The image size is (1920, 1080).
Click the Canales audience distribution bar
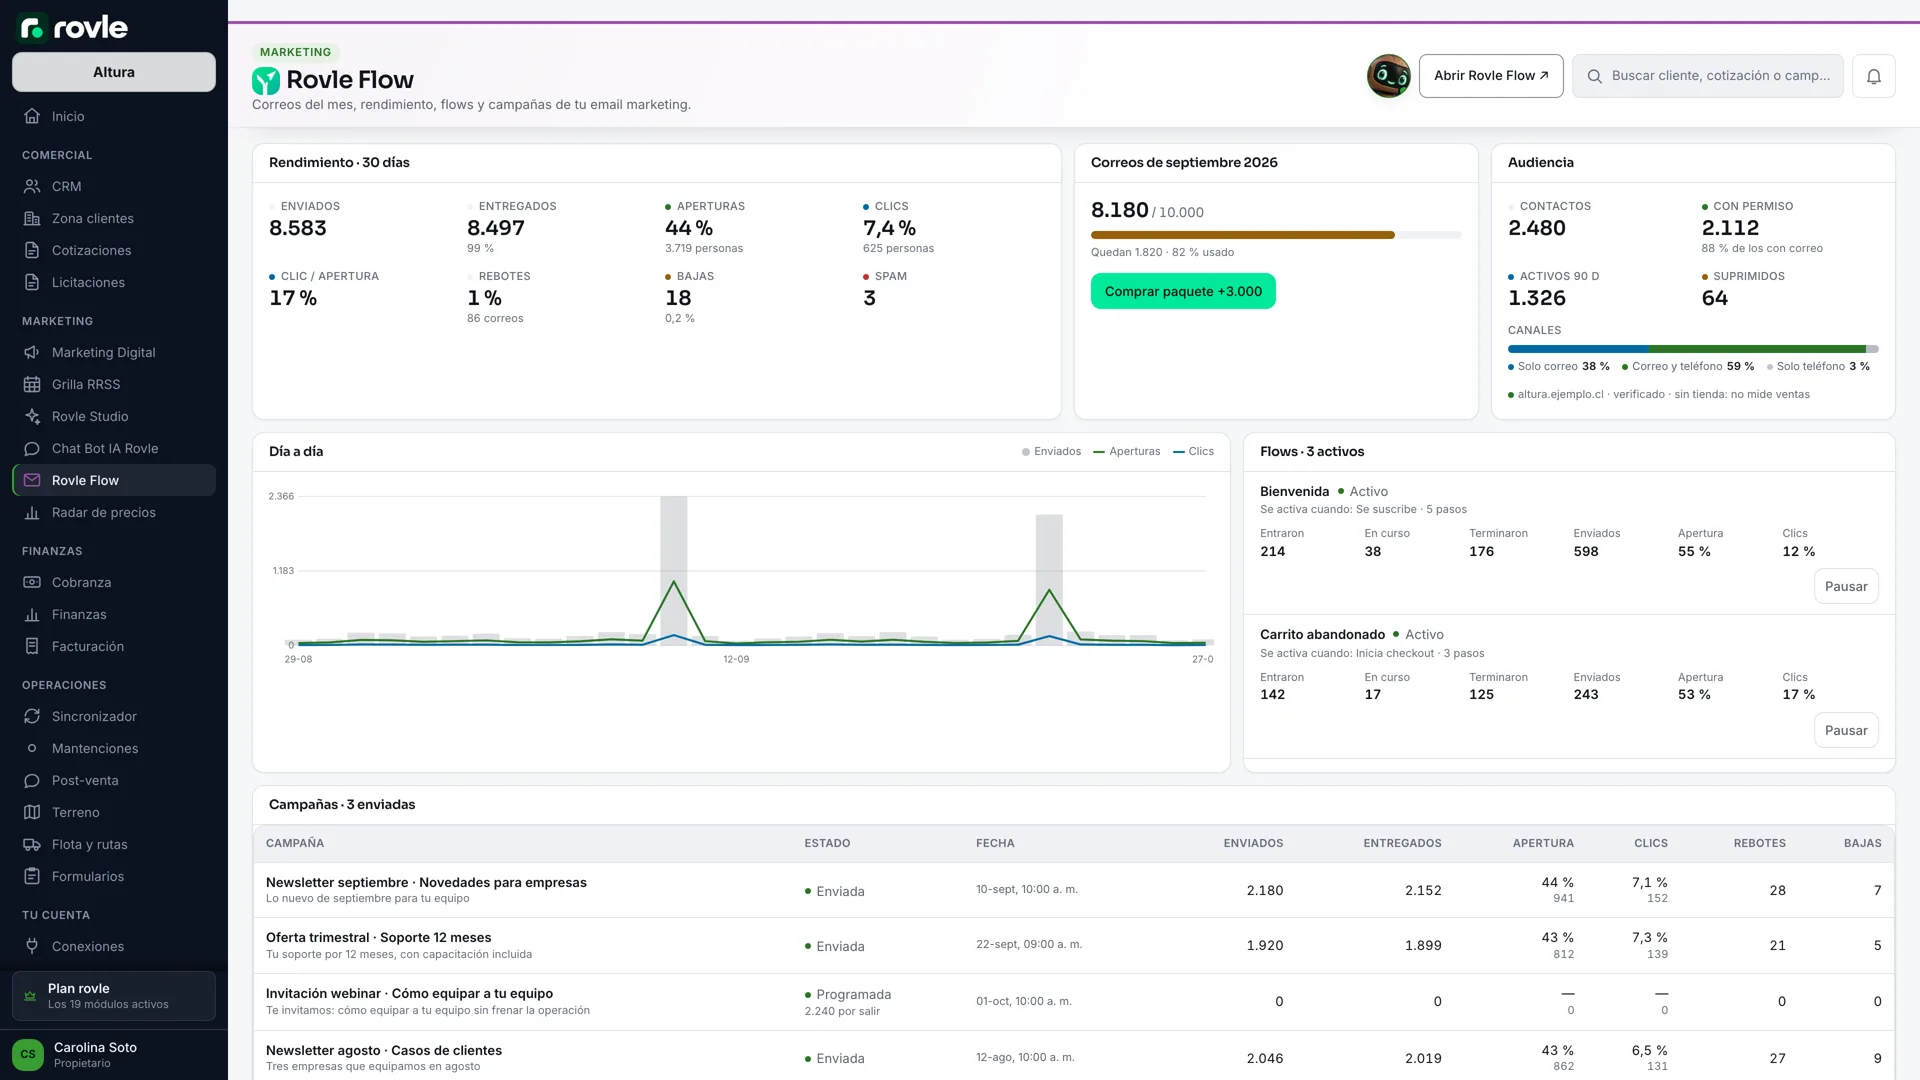point(1693,349)
